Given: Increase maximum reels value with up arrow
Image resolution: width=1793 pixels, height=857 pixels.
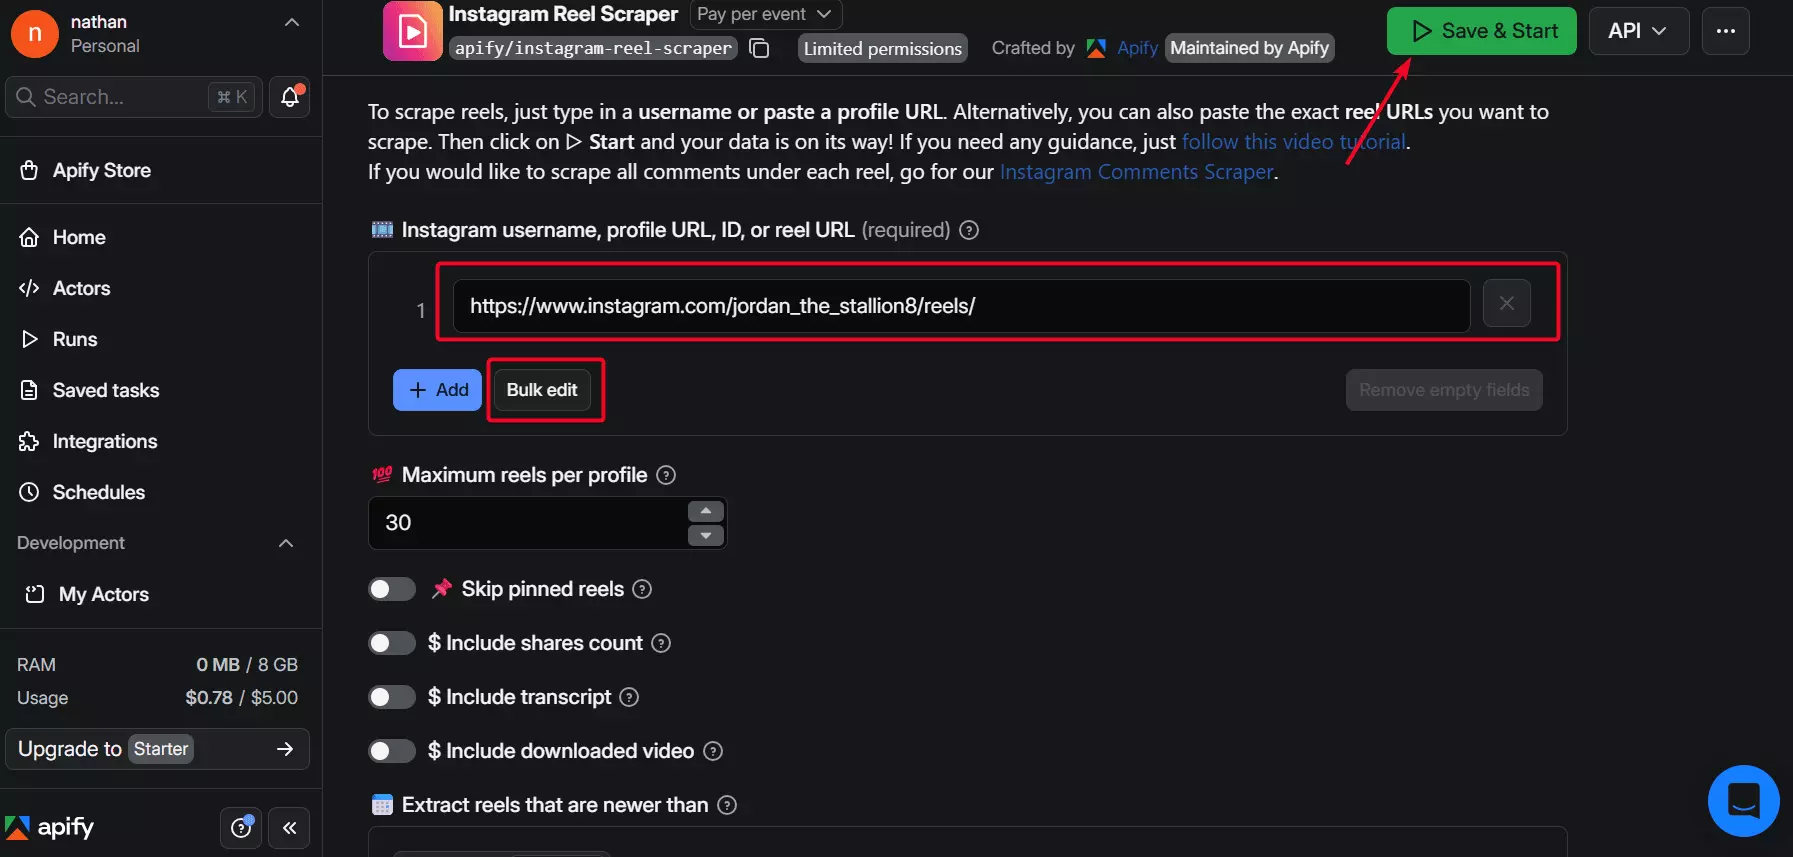Looking at the screenshot, I should [x=706, y=511].
